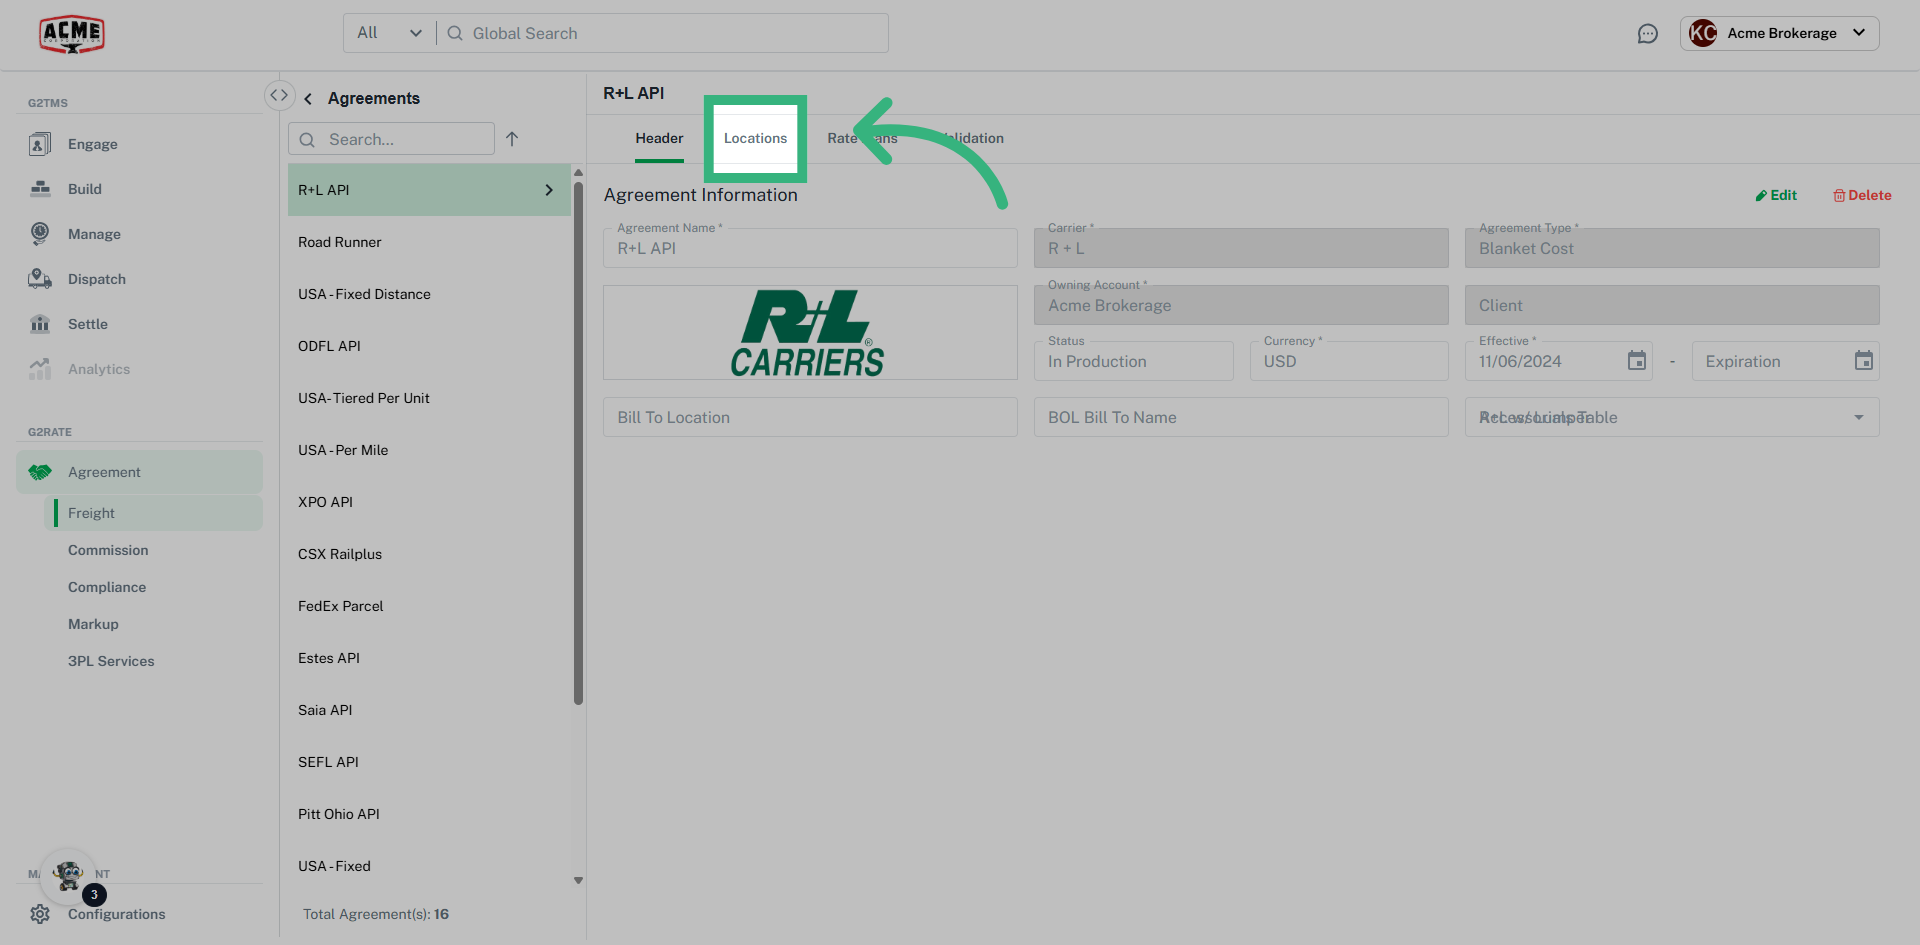Open the chat messages icon

tap(1647, 34)
